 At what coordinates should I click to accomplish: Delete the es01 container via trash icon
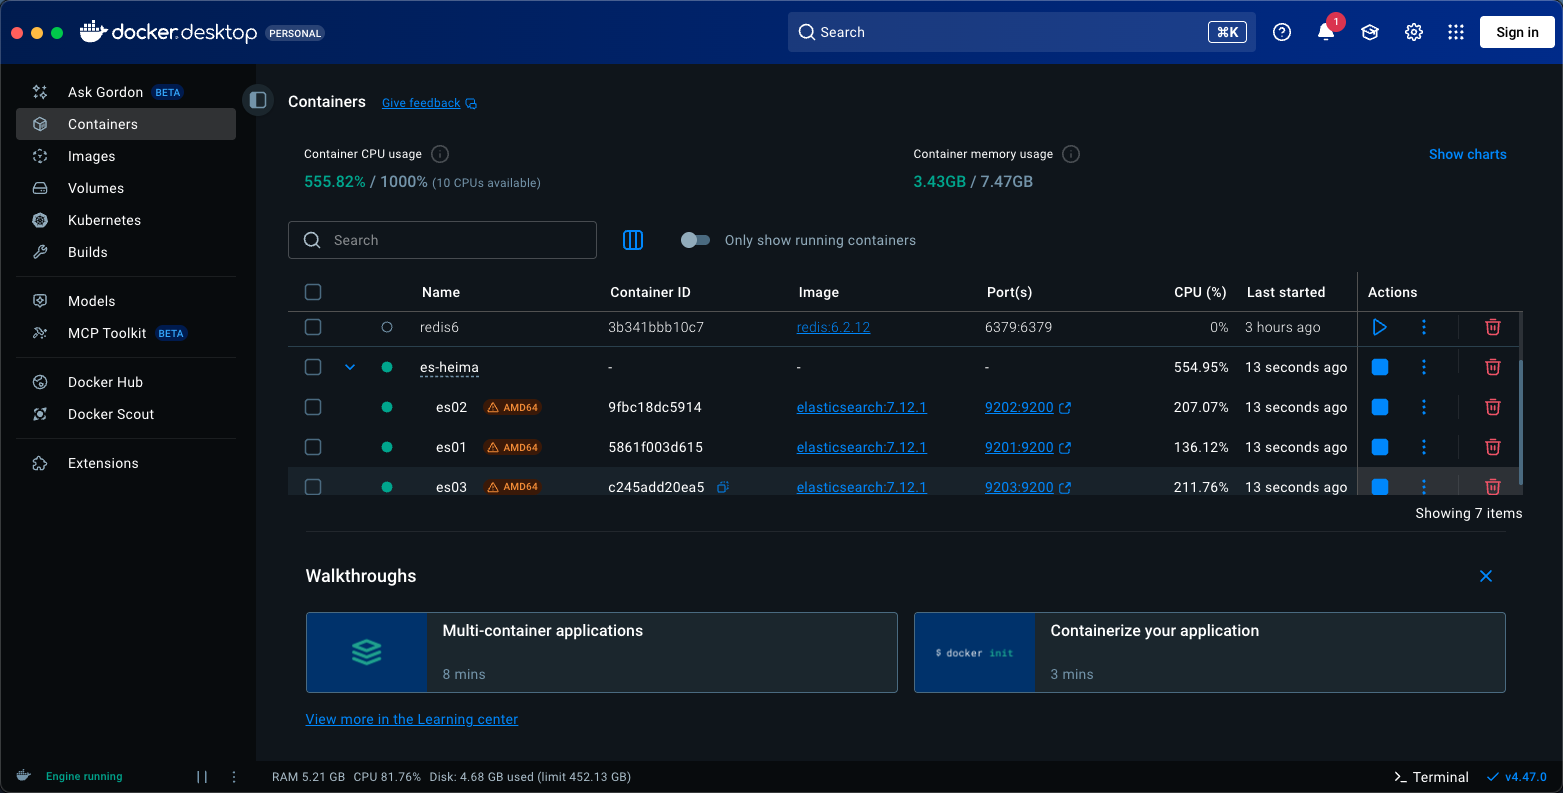pyautogui.click(x=1492, y=447)
